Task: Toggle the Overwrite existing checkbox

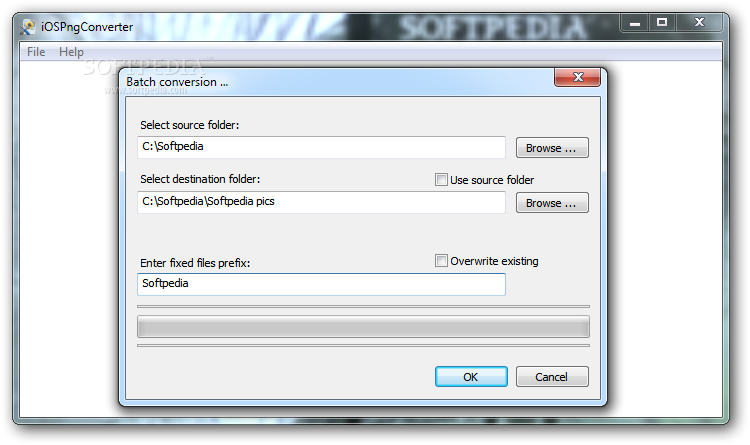Action: tap(441, 260)
